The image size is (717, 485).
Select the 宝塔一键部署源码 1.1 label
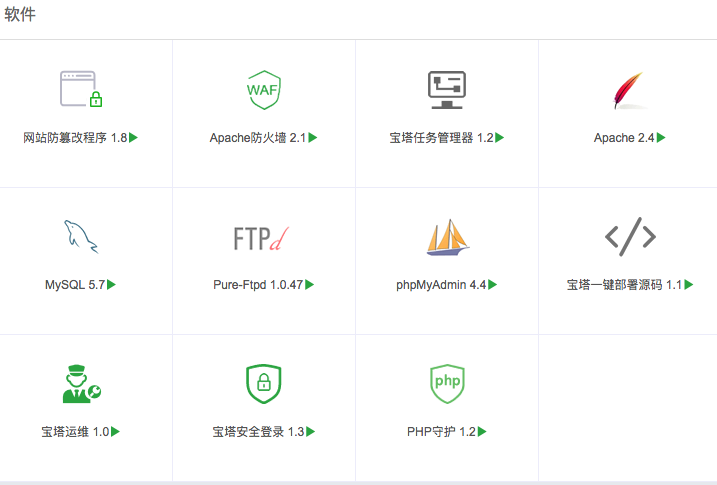pos(625,285)
